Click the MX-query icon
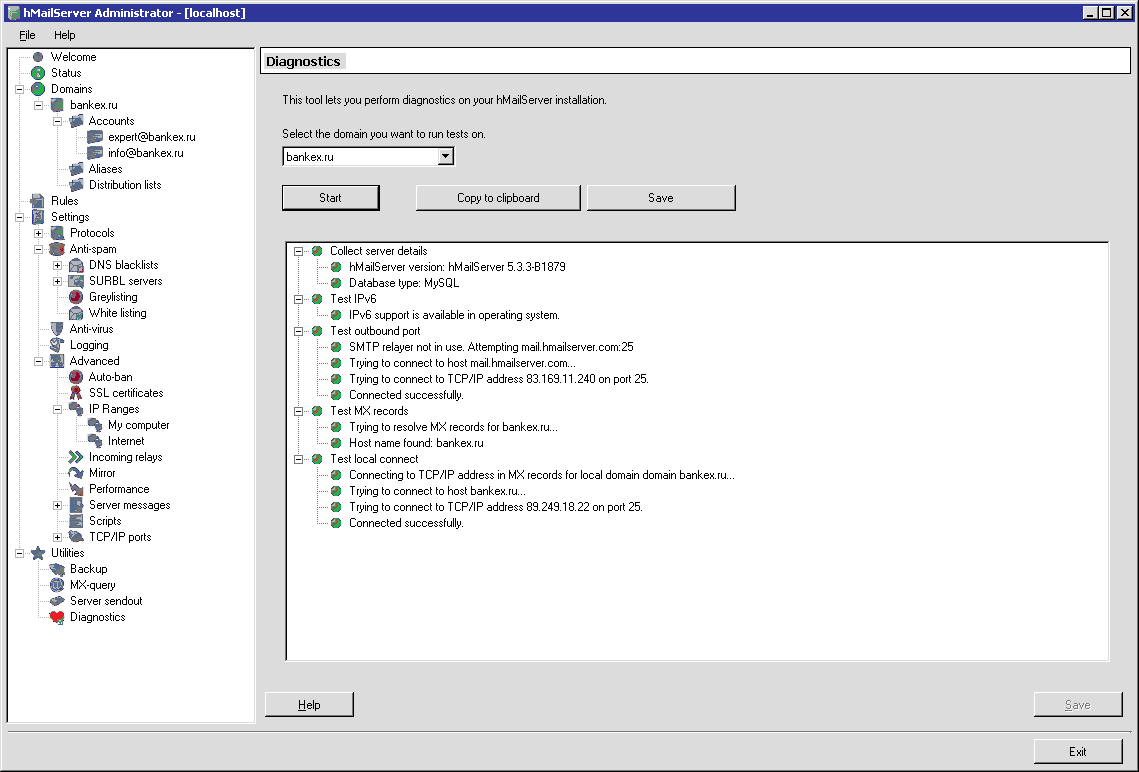The height and width of the screenshot is (772, 1139). pyautogui.click(x=57, y=584)
